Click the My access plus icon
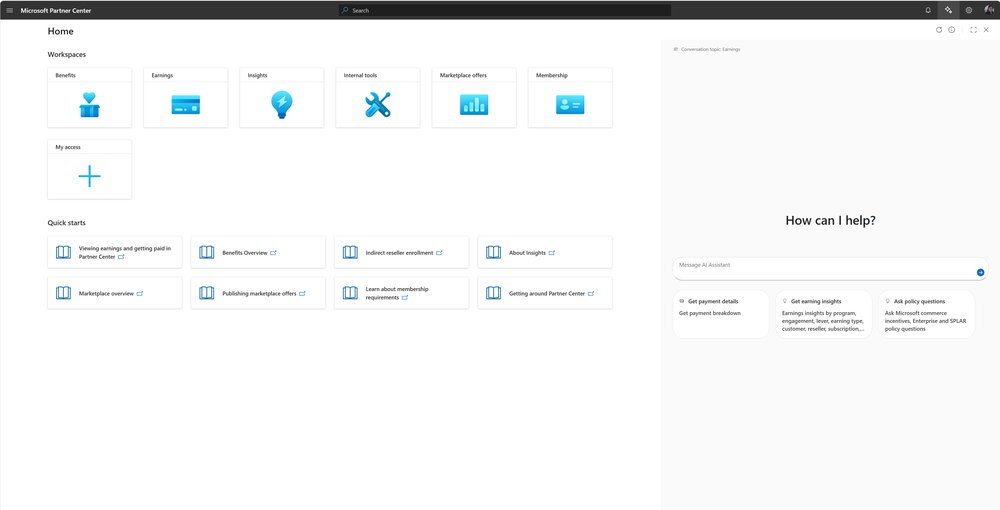 (x=89, y=176)
